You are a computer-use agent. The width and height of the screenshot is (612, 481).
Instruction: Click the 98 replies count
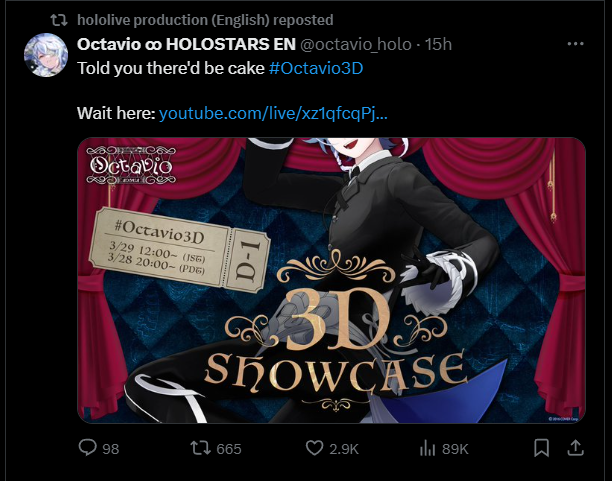111,449
